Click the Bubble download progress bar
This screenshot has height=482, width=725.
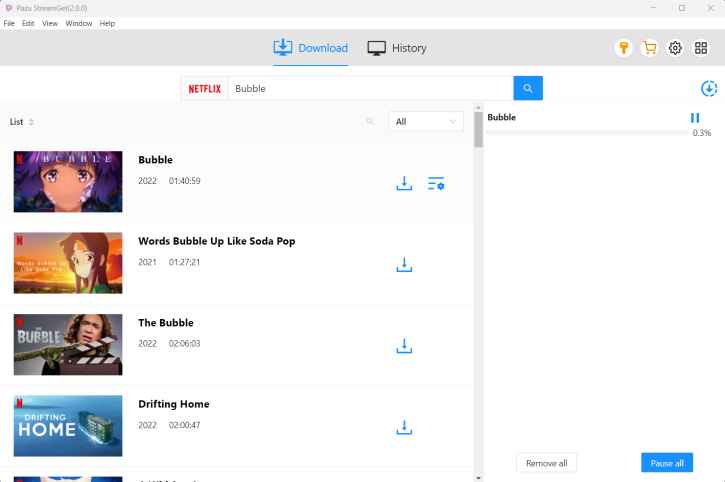pyautogui.click(x=587, y=132)
